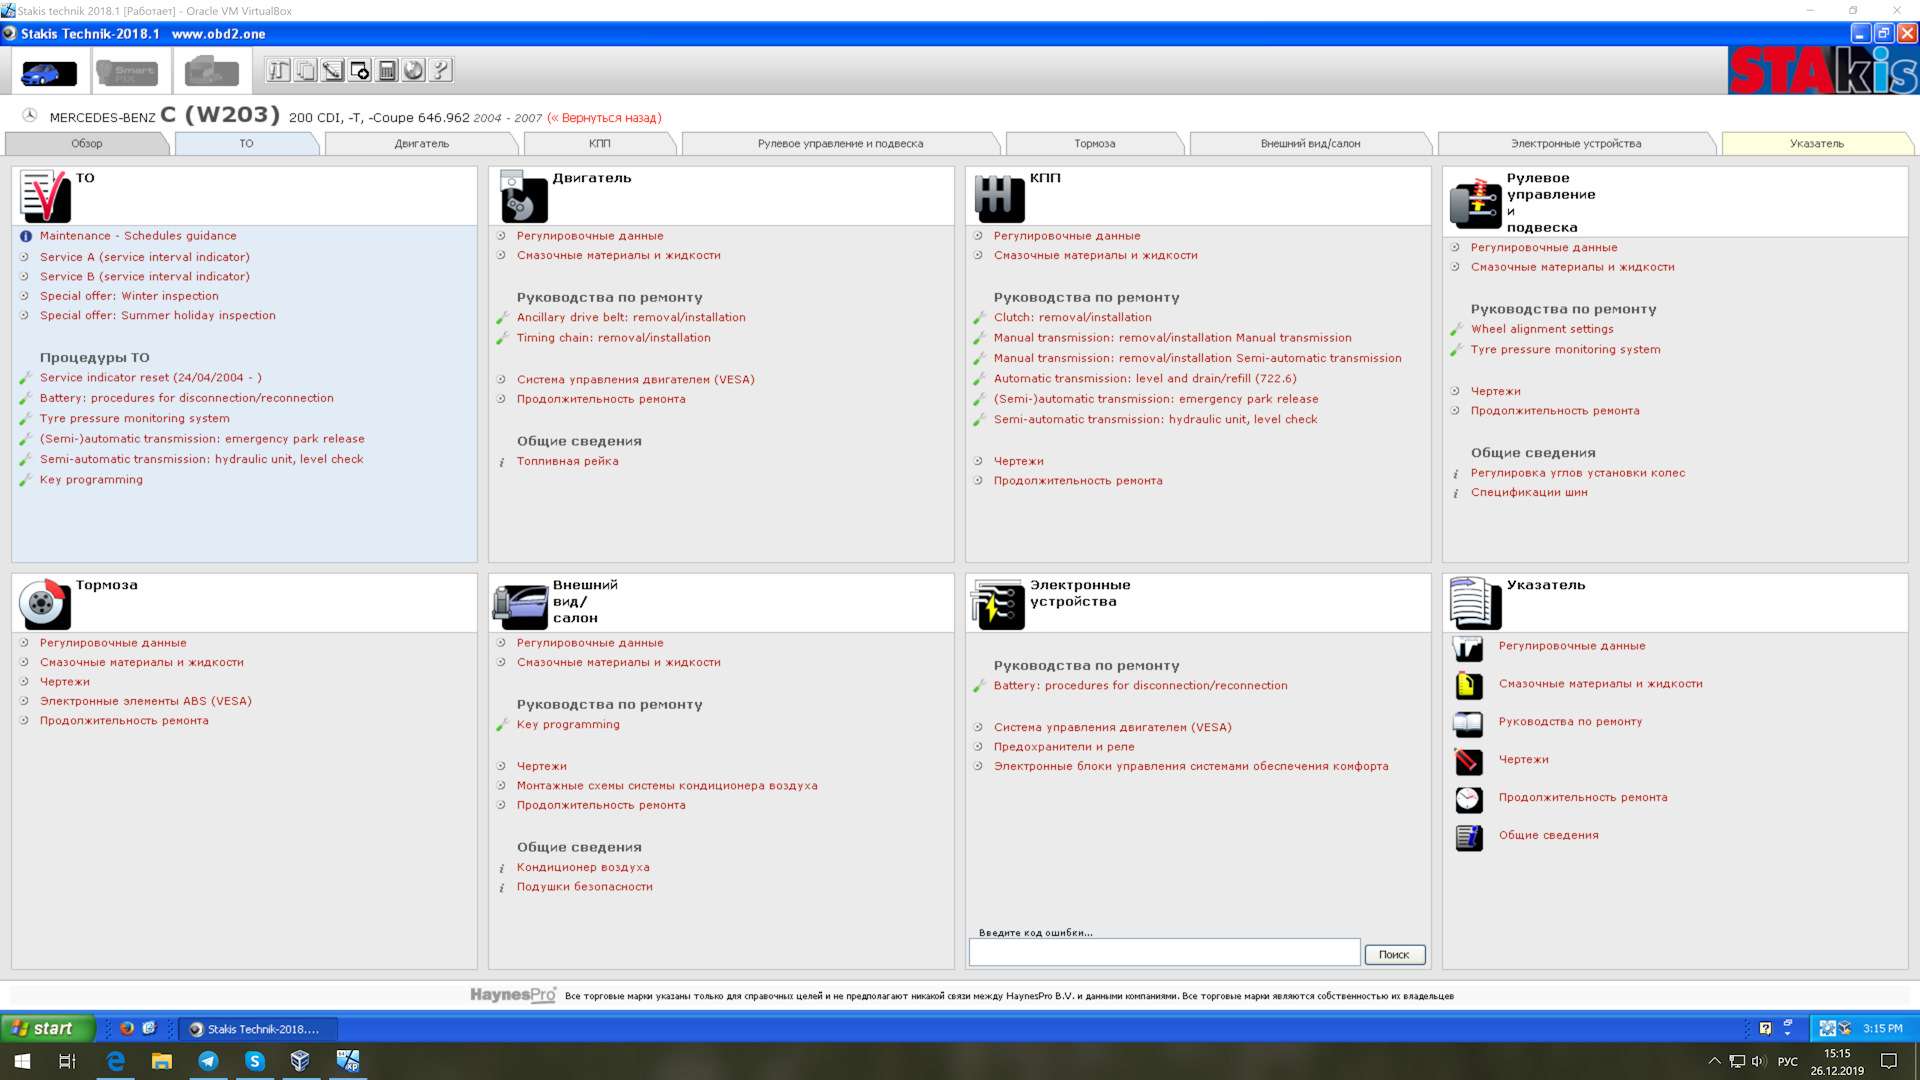Select the blue passenger car mode icon

pyautogui.click(x=48, y=72)
